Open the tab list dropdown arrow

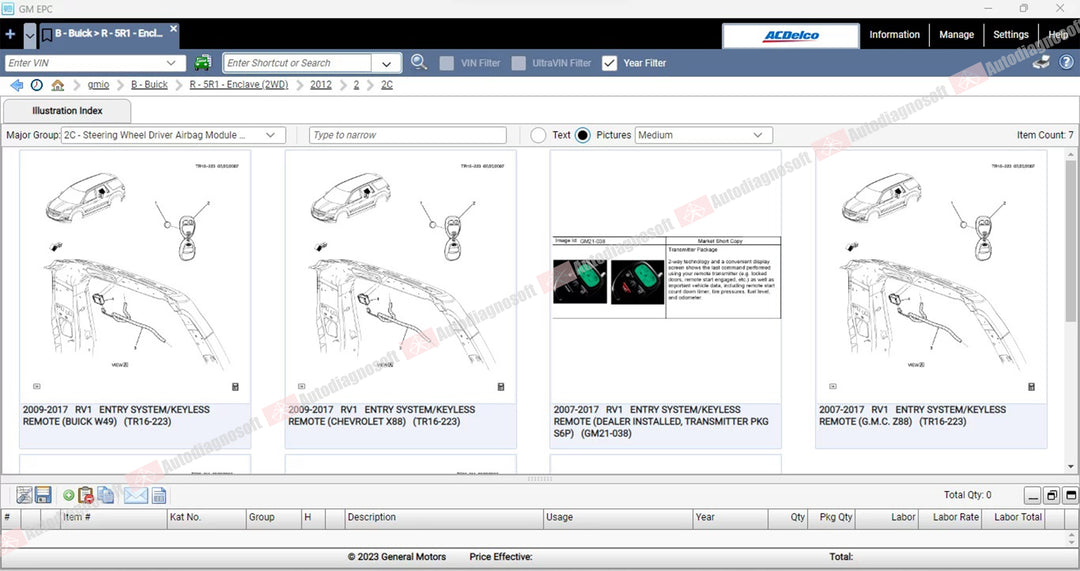(x=30, y=36)
